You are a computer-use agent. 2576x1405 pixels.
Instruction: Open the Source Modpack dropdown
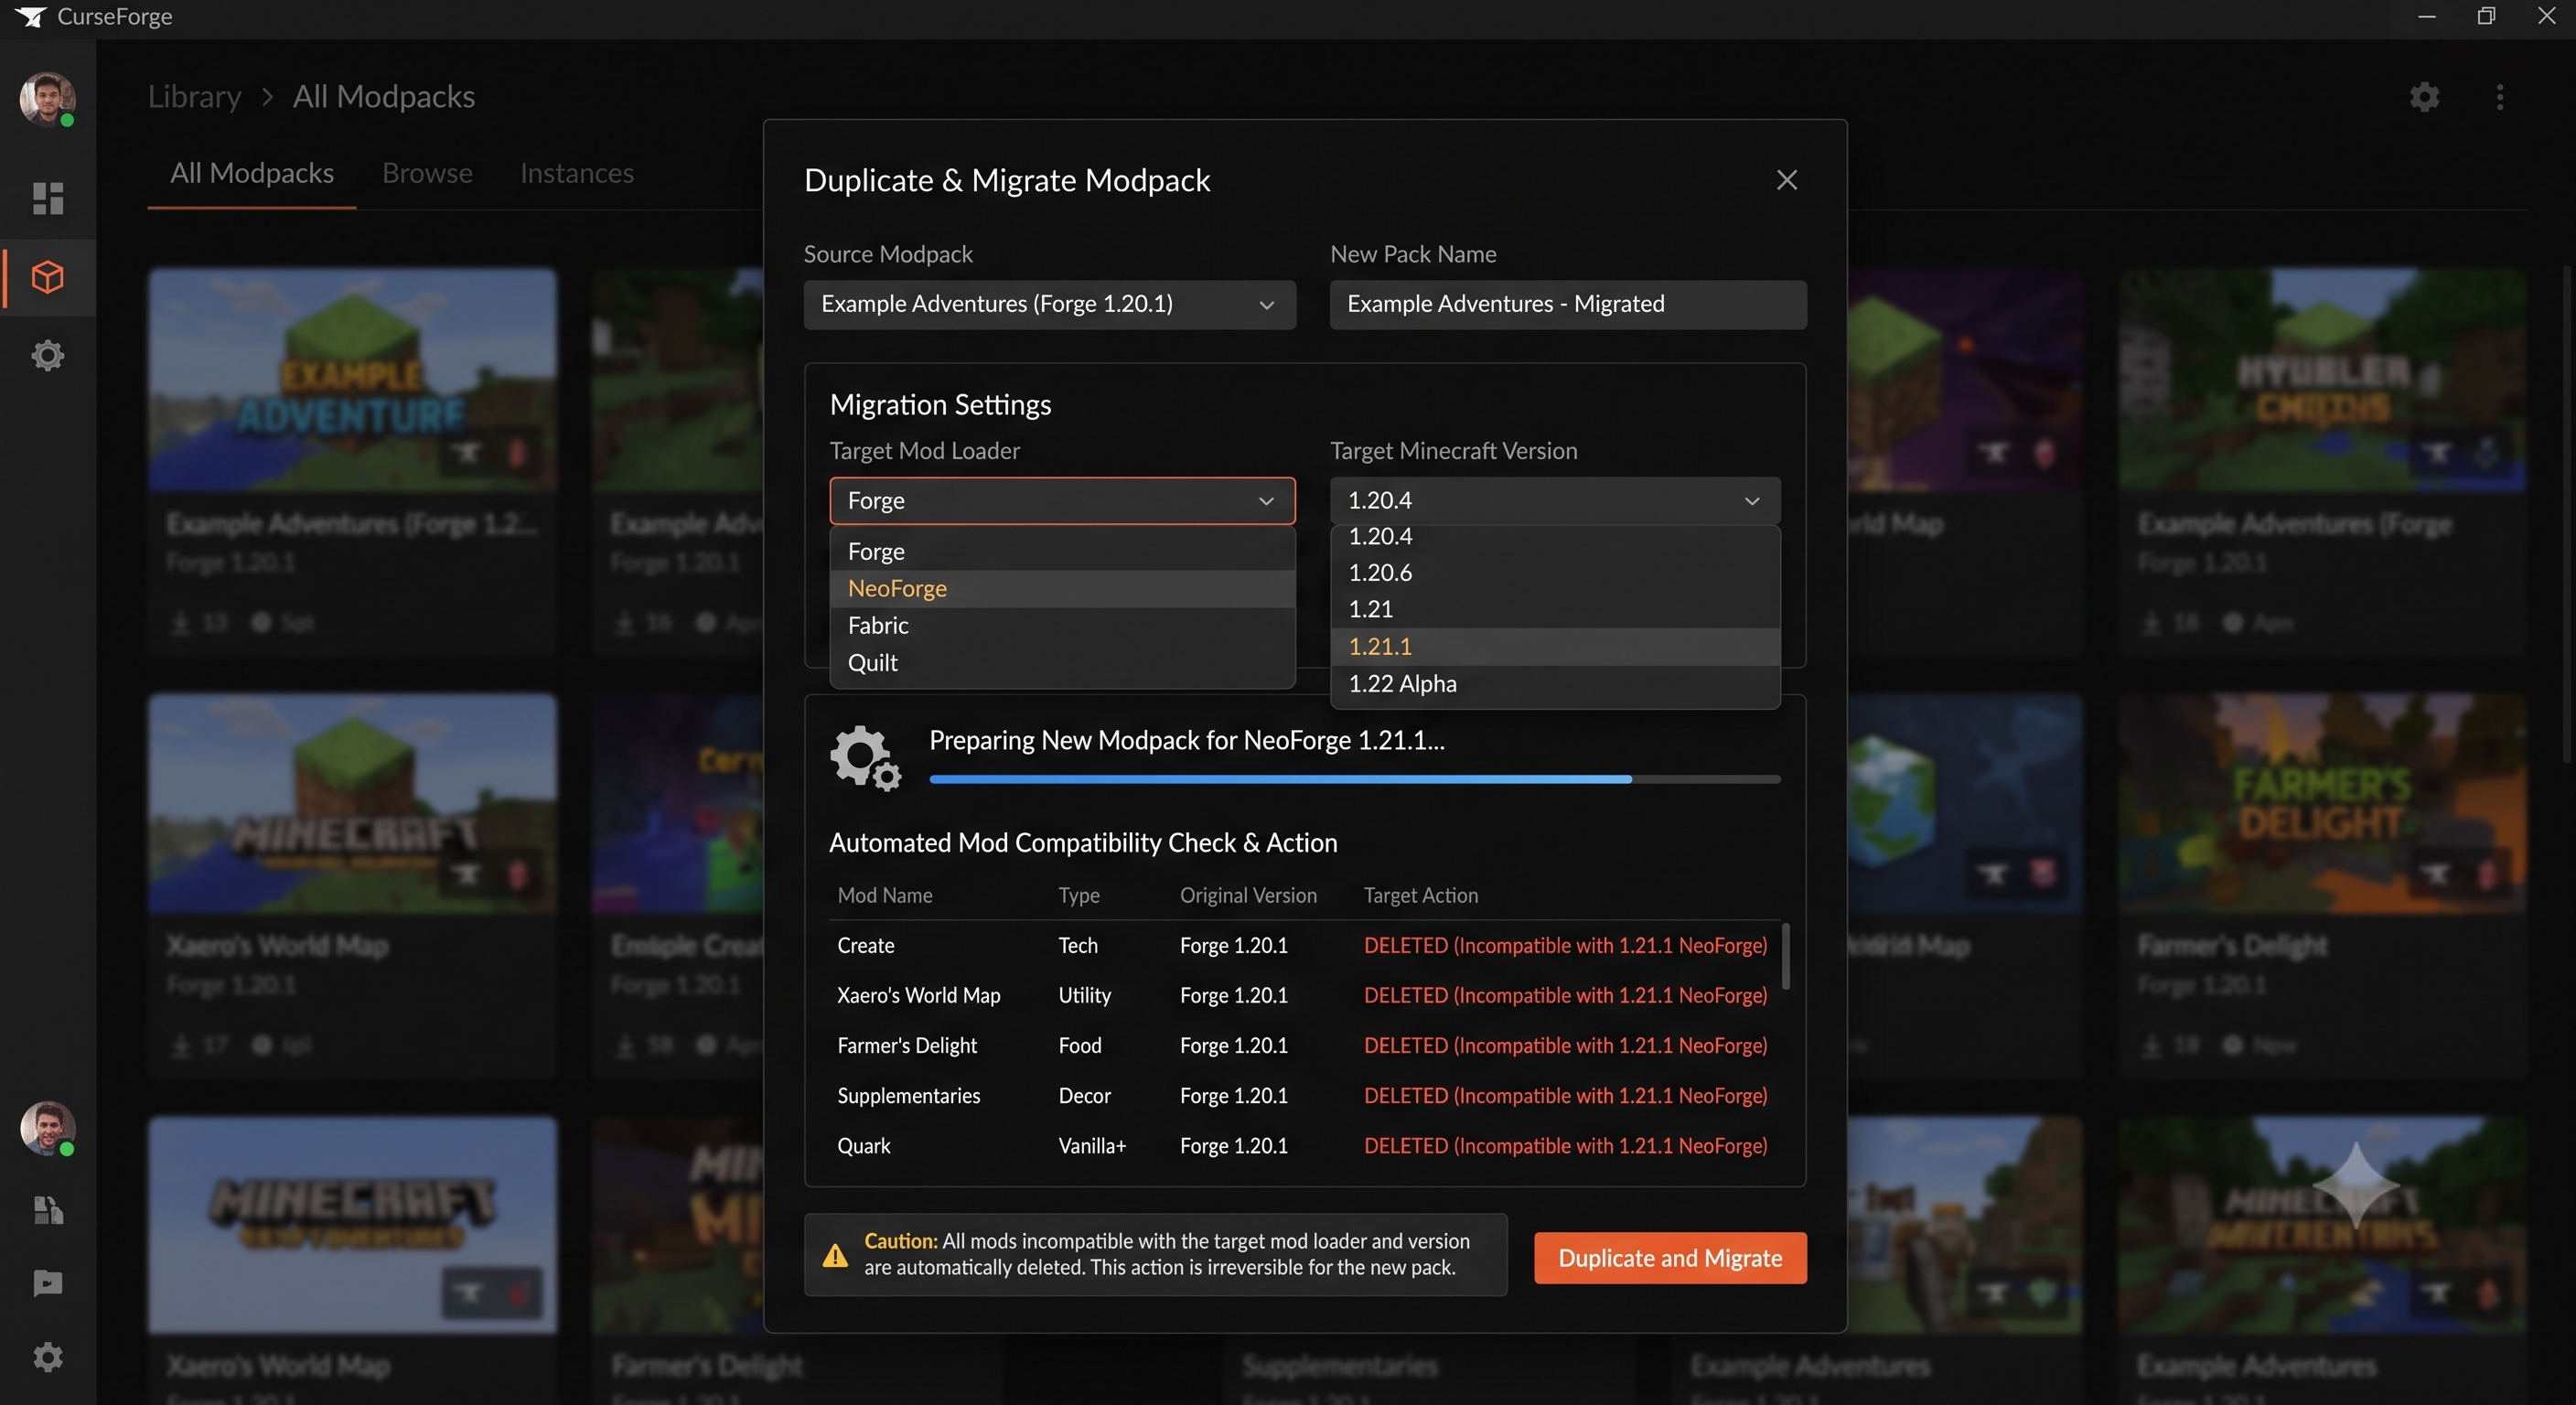coord(1050,304)
